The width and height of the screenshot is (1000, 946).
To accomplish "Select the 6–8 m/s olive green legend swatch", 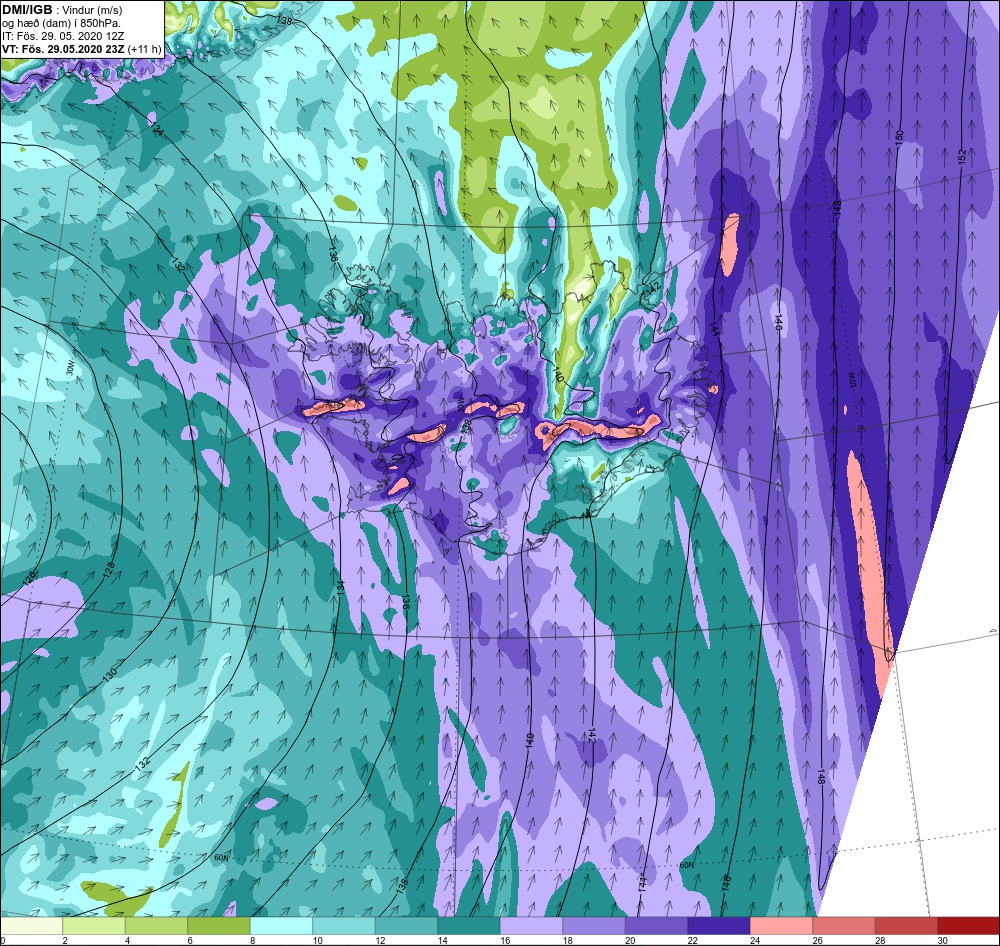I will click(219, 925).
